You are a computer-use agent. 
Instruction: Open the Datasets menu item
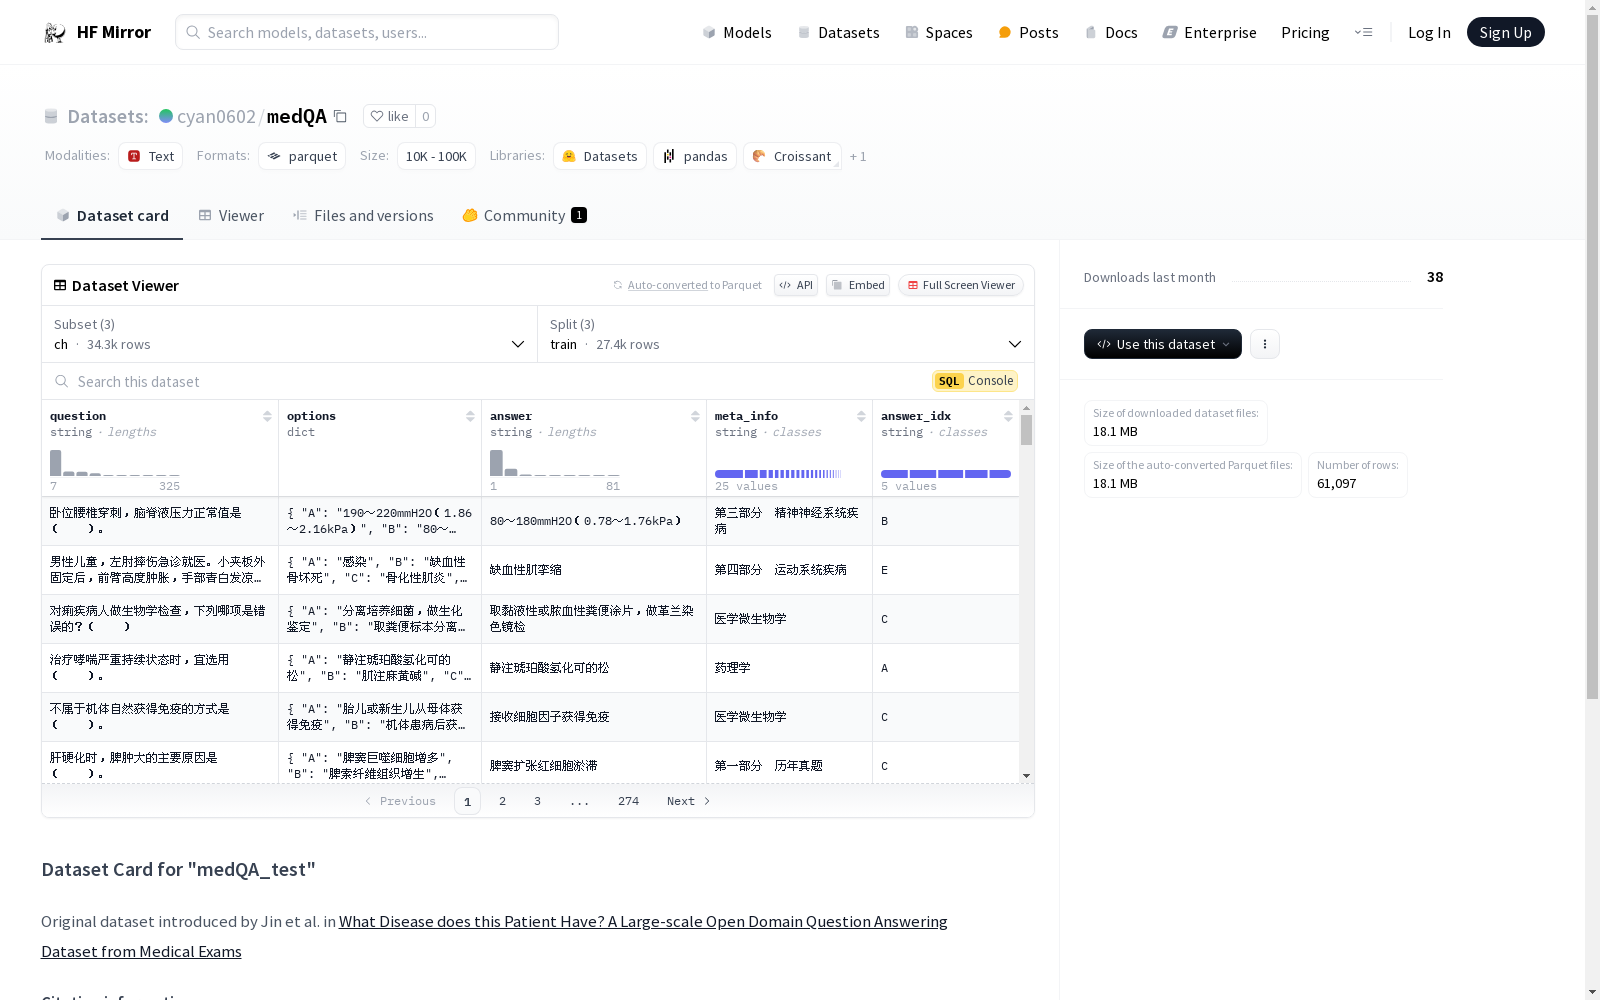[x=838, y=32]
